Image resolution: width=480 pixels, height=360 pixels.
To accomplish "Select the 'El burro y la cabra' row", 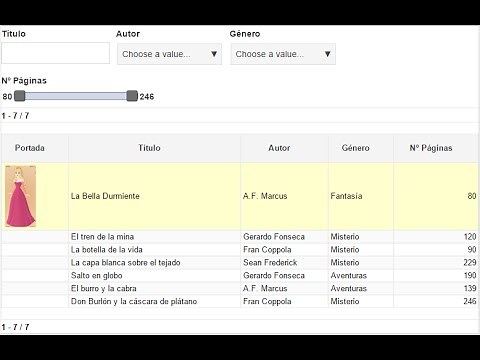I will point(240,289).
